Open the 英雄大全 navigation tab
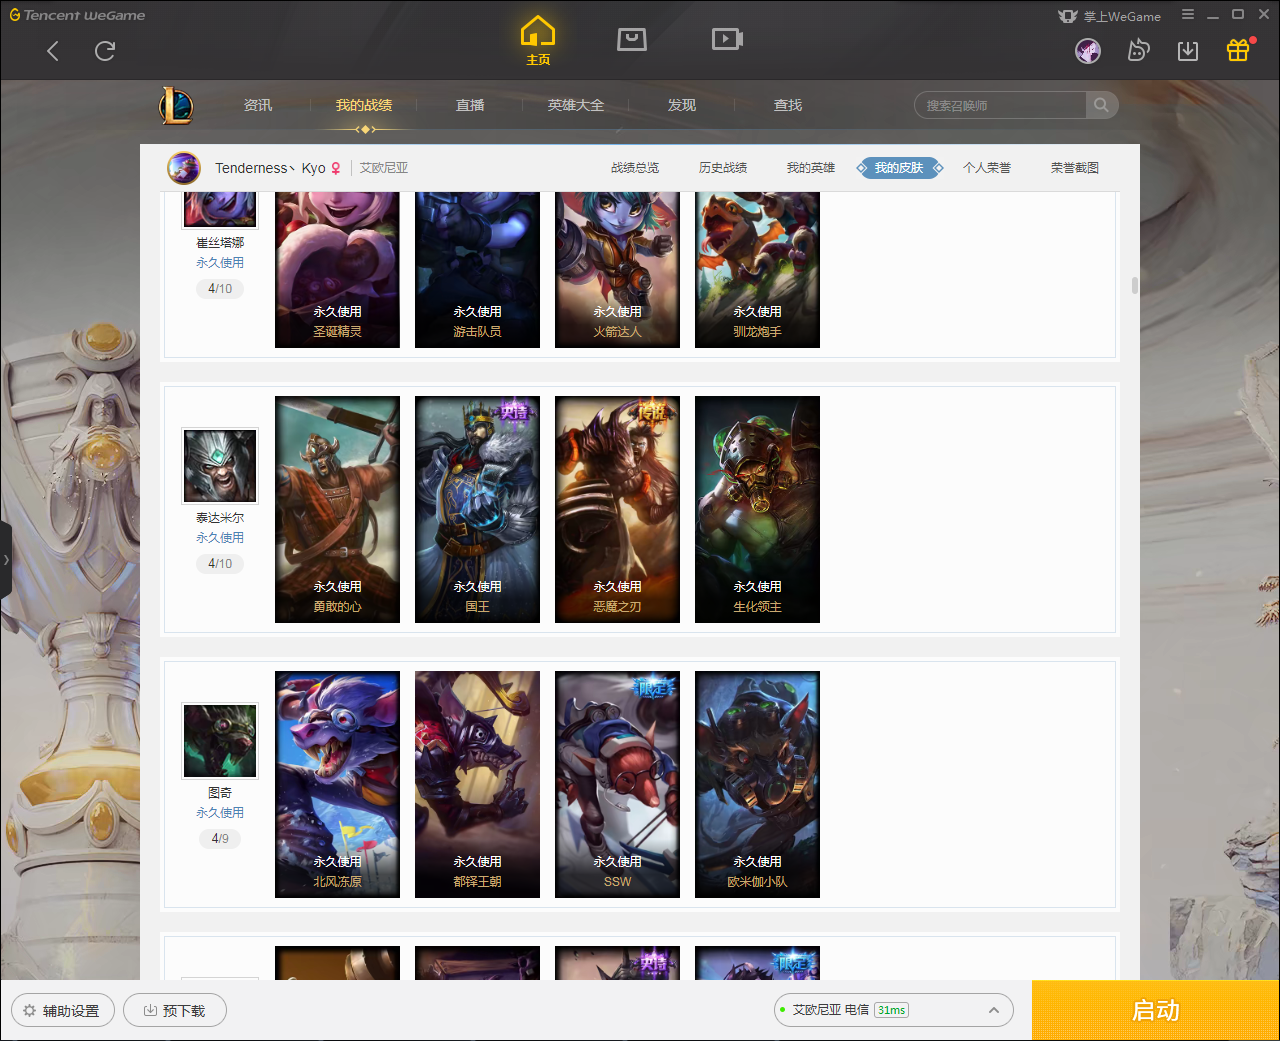 pyautogui.click(x=576, y=105)
